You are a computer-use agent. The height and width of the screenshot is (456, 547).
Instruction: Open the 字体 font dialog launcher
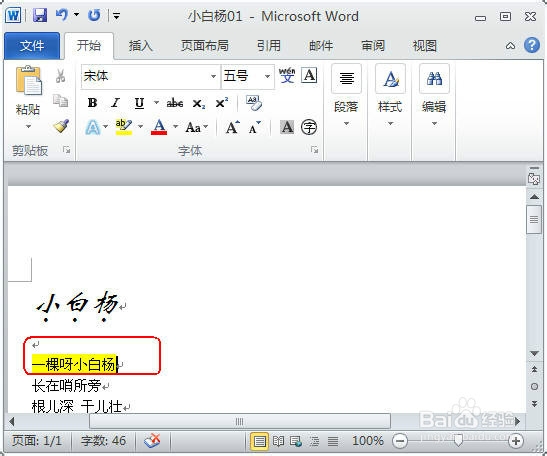tap(314, 150)
